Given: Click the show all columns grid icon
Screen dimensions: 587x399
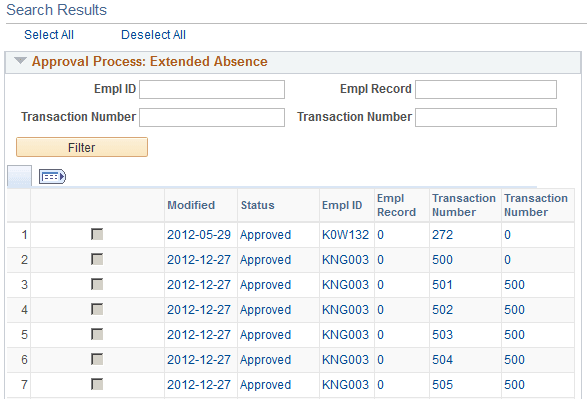Looking at the screenshot, I should click(x=52, y=176).
